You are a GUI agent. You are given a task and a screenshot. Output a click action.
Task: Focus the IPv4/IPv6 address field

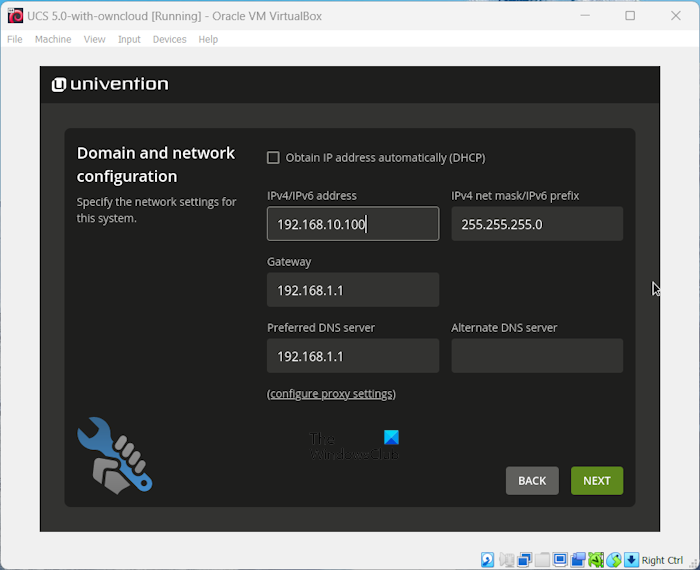click(353, 224)
